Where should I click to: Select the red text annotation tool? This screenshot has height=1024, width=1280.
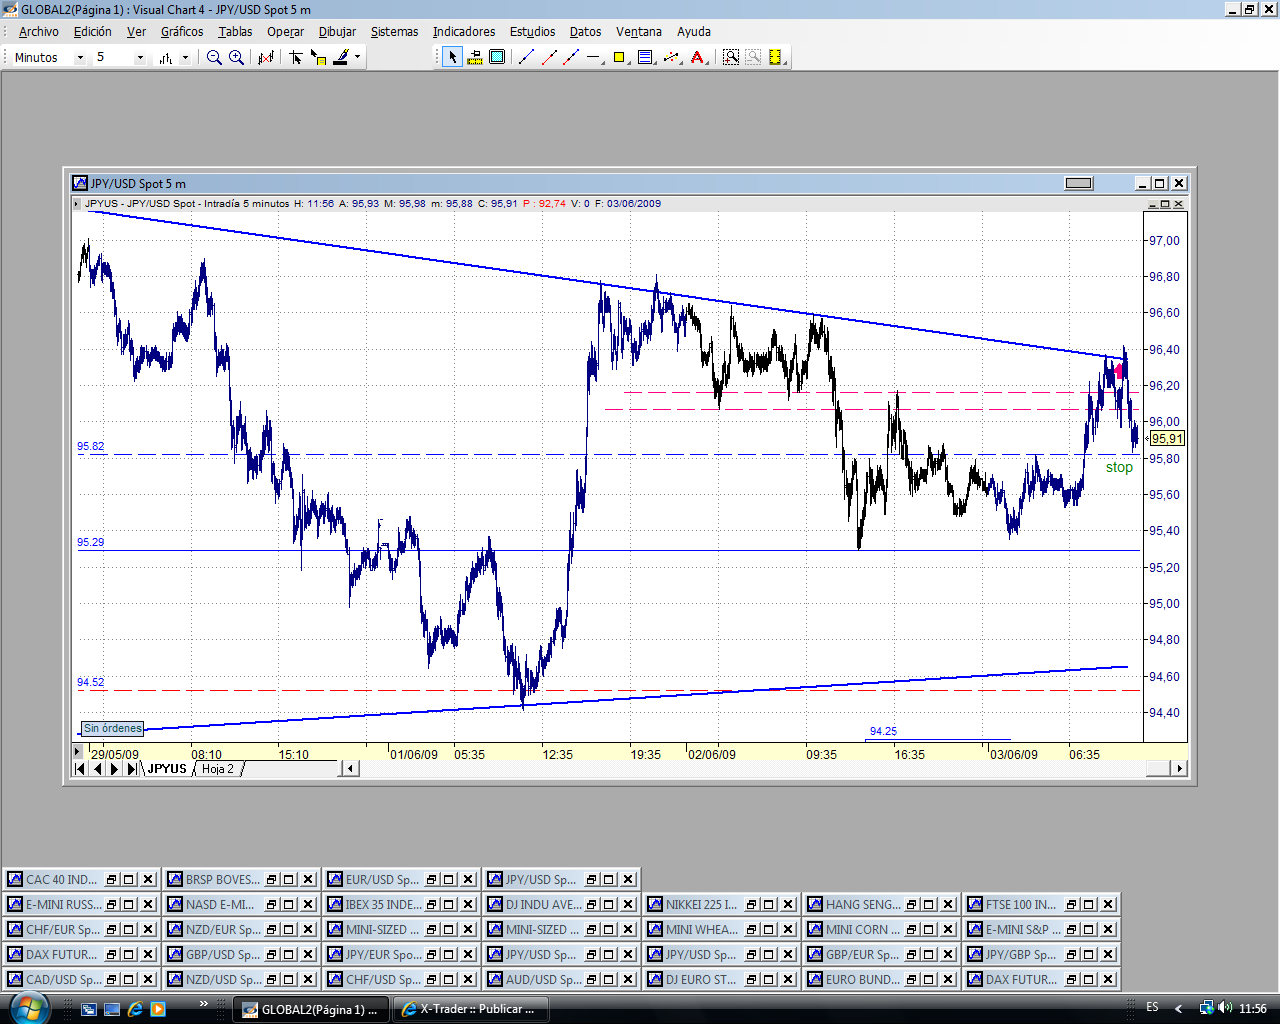[x=698, y=58]
